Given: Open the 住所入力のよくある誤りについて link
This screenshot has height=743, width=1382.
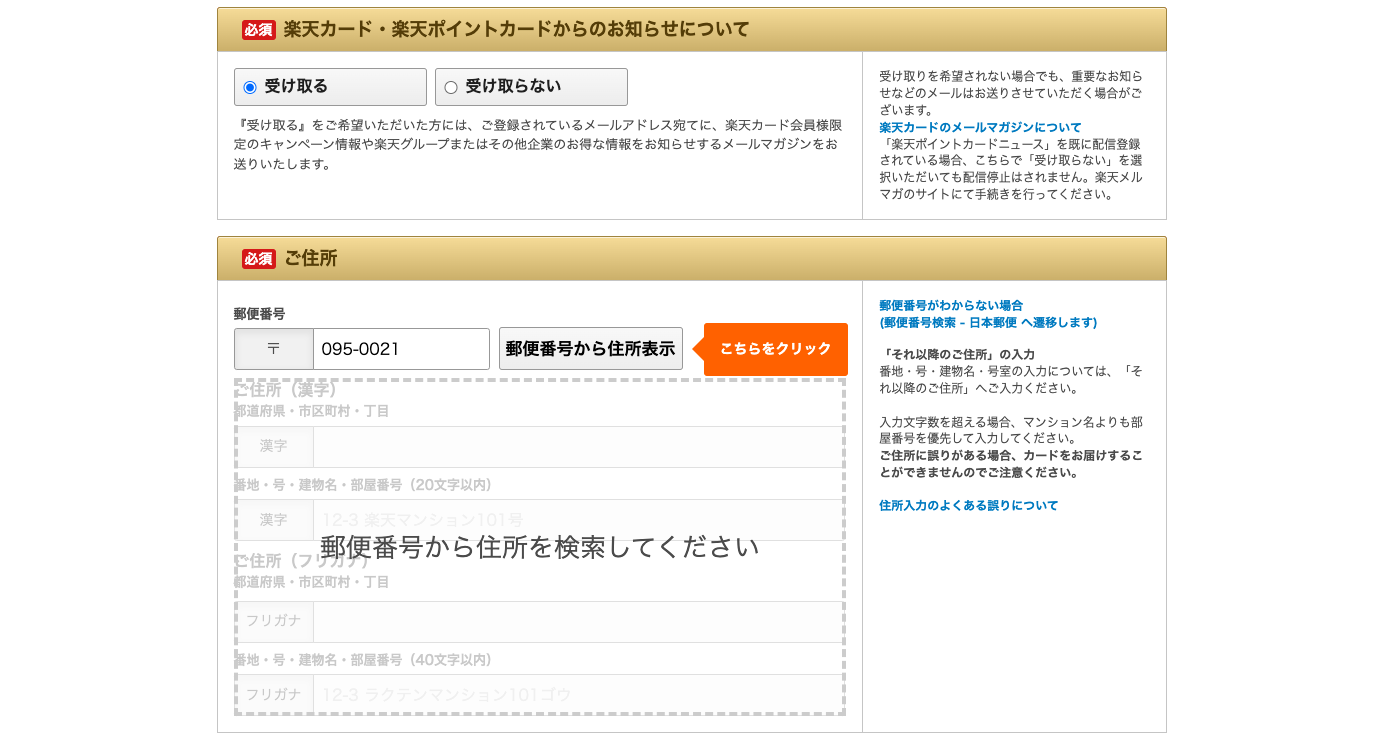Looking at the screenshot, I should [x=968, y=505].
